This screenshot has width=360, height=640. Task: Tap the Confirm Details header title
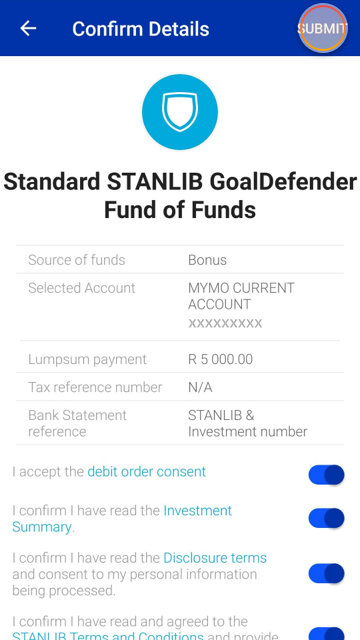click(x=141, y=29)
